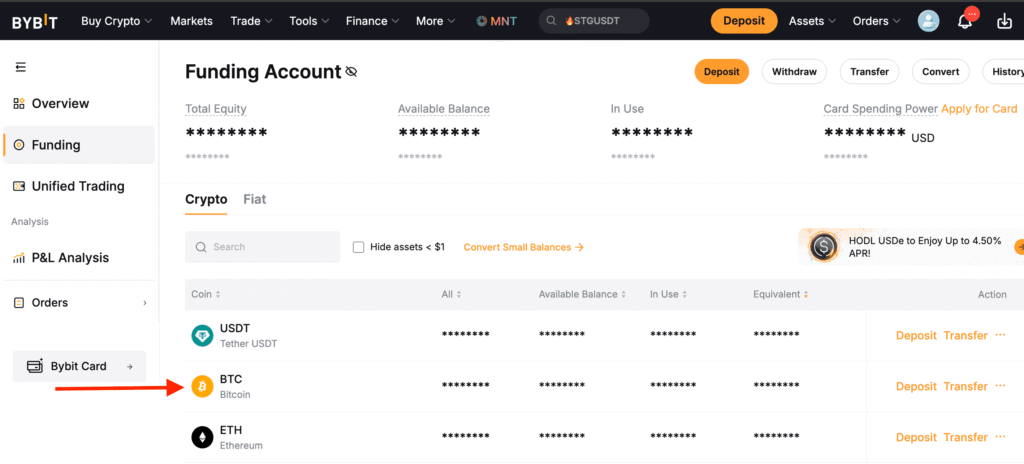Click Deposit for ETH row
The image size is (1024, 464).
click(x=916, y=437)
